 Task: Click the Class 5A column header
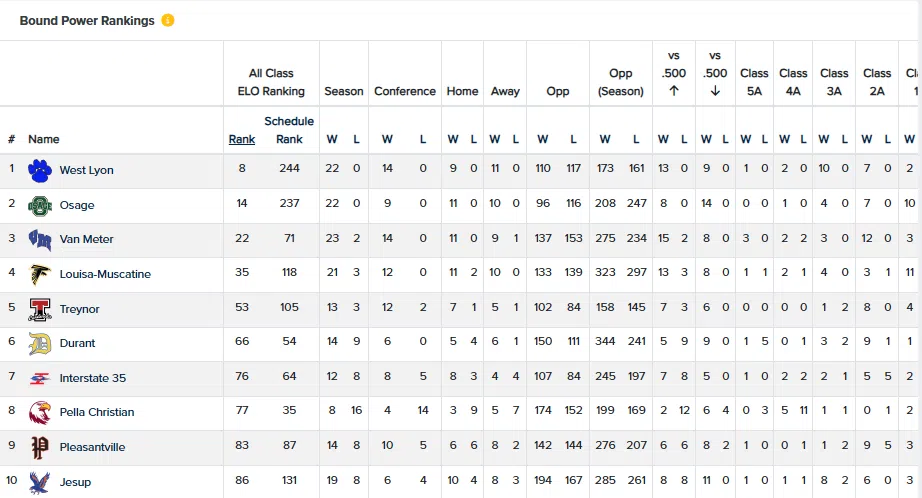754,82
